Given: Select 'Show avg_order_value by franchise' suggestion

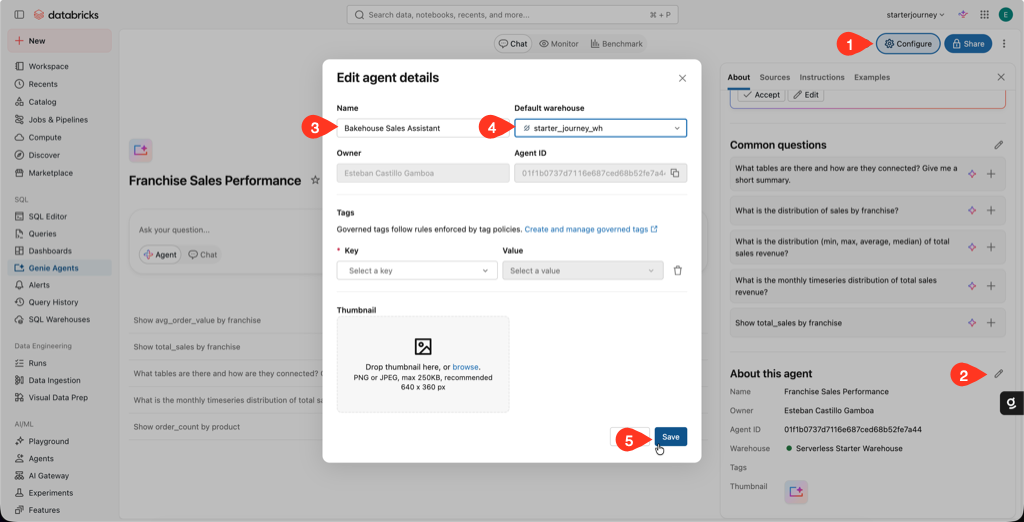Looking at the screenshot, I should click(x=197, y=321).
